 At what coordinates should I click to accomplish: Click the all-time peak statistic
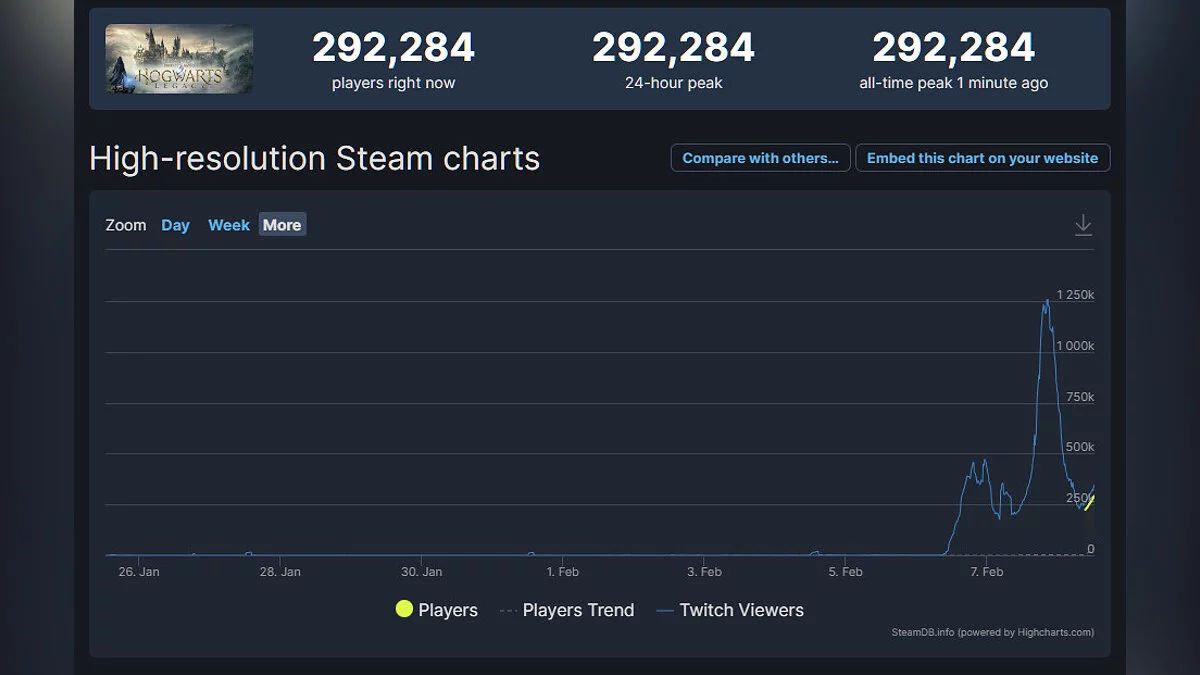953,47
